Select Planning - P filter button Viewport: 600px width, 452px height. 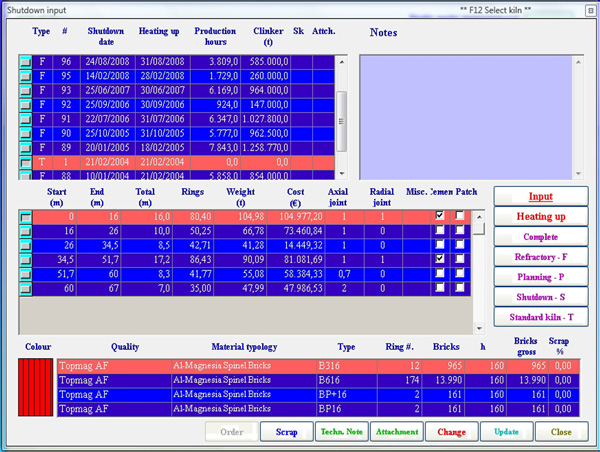click(541, 277)
